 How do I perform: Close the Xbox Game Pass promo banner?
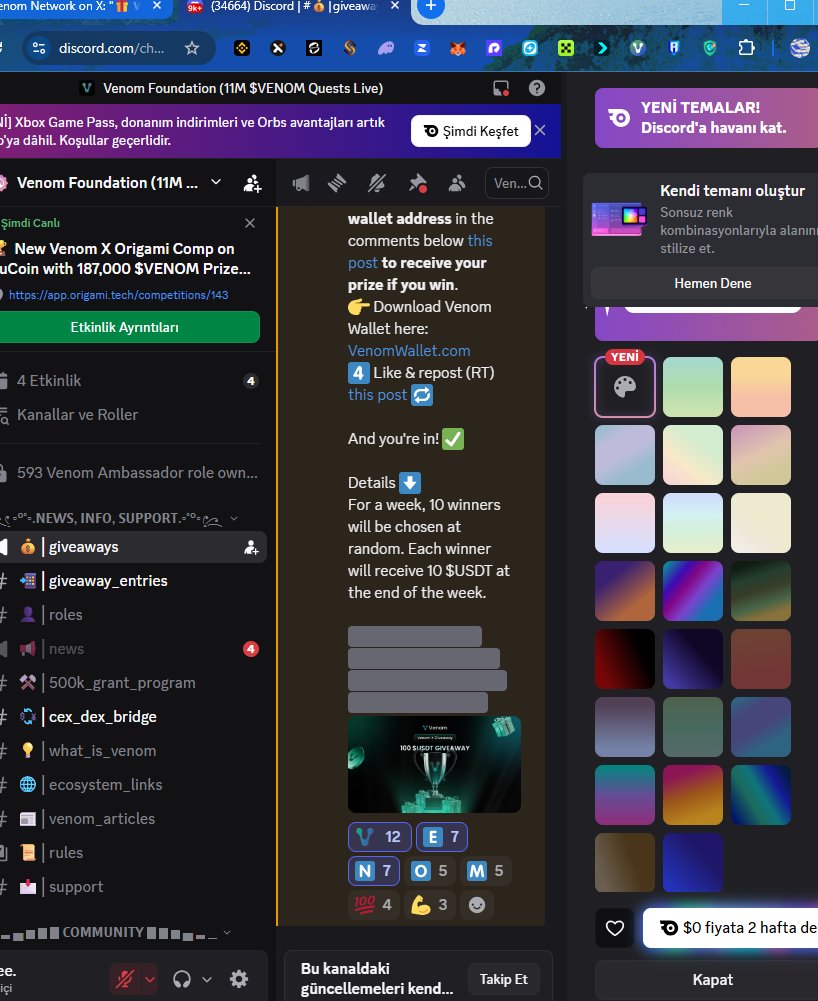(x=540, y=130)
